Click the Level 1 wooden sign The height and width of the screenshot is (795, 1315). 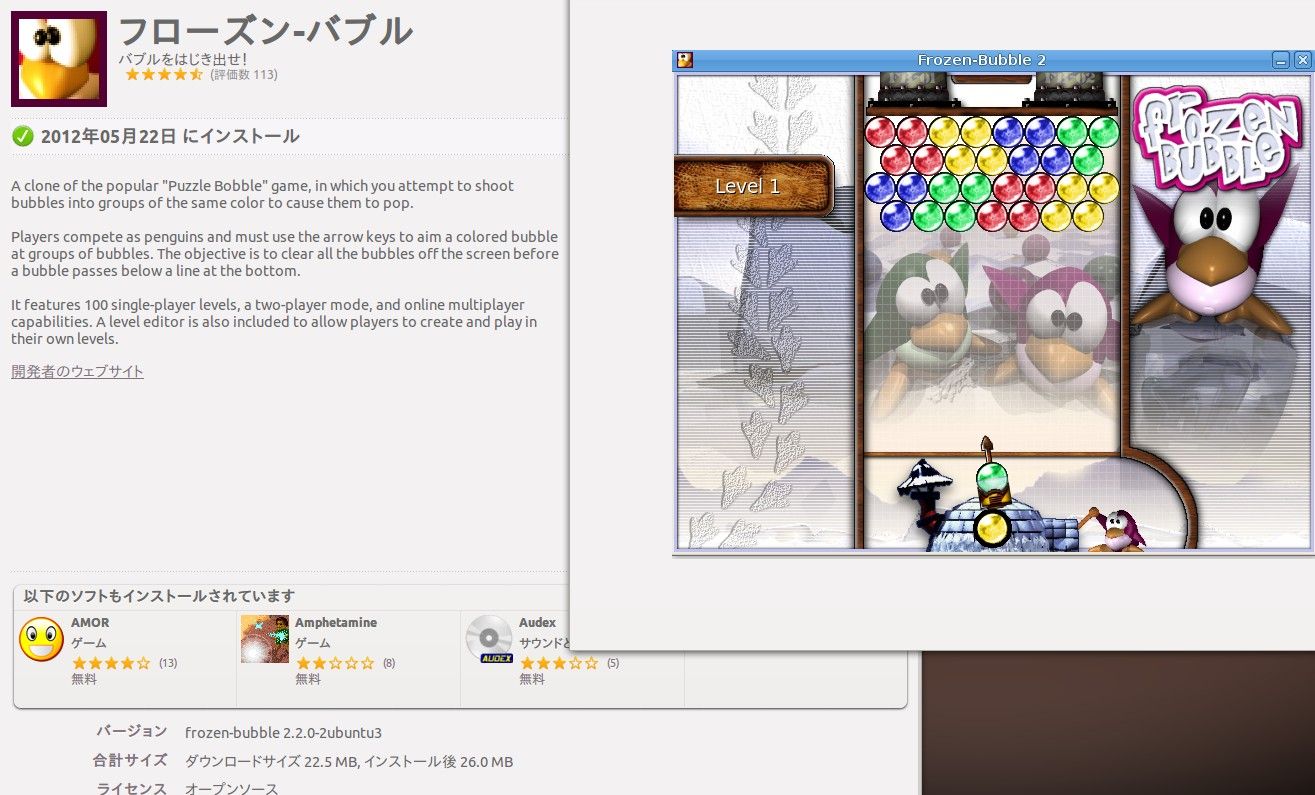point(753,186)
